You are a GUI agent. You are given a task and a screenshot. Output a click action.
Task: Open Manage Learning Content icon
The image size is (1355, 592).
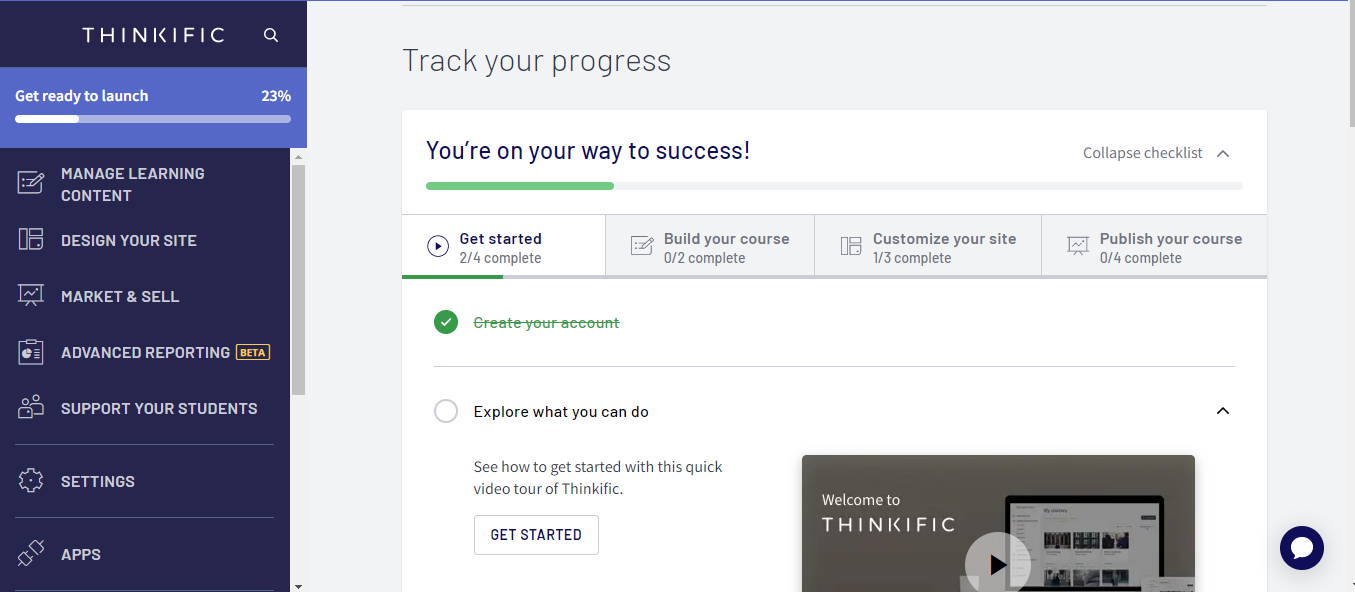click(x=31, y=183)
